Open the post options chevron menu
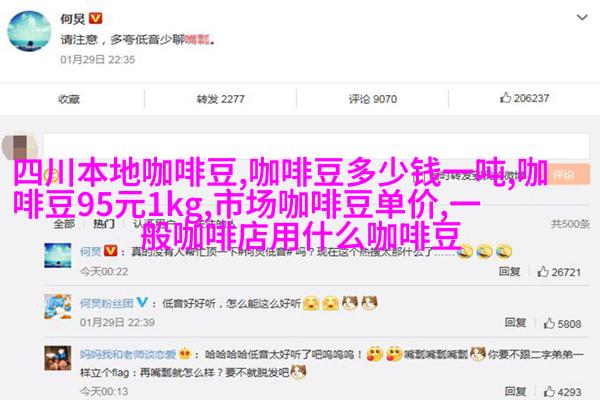This screenshot has width=600, height=400. (582, 18)
